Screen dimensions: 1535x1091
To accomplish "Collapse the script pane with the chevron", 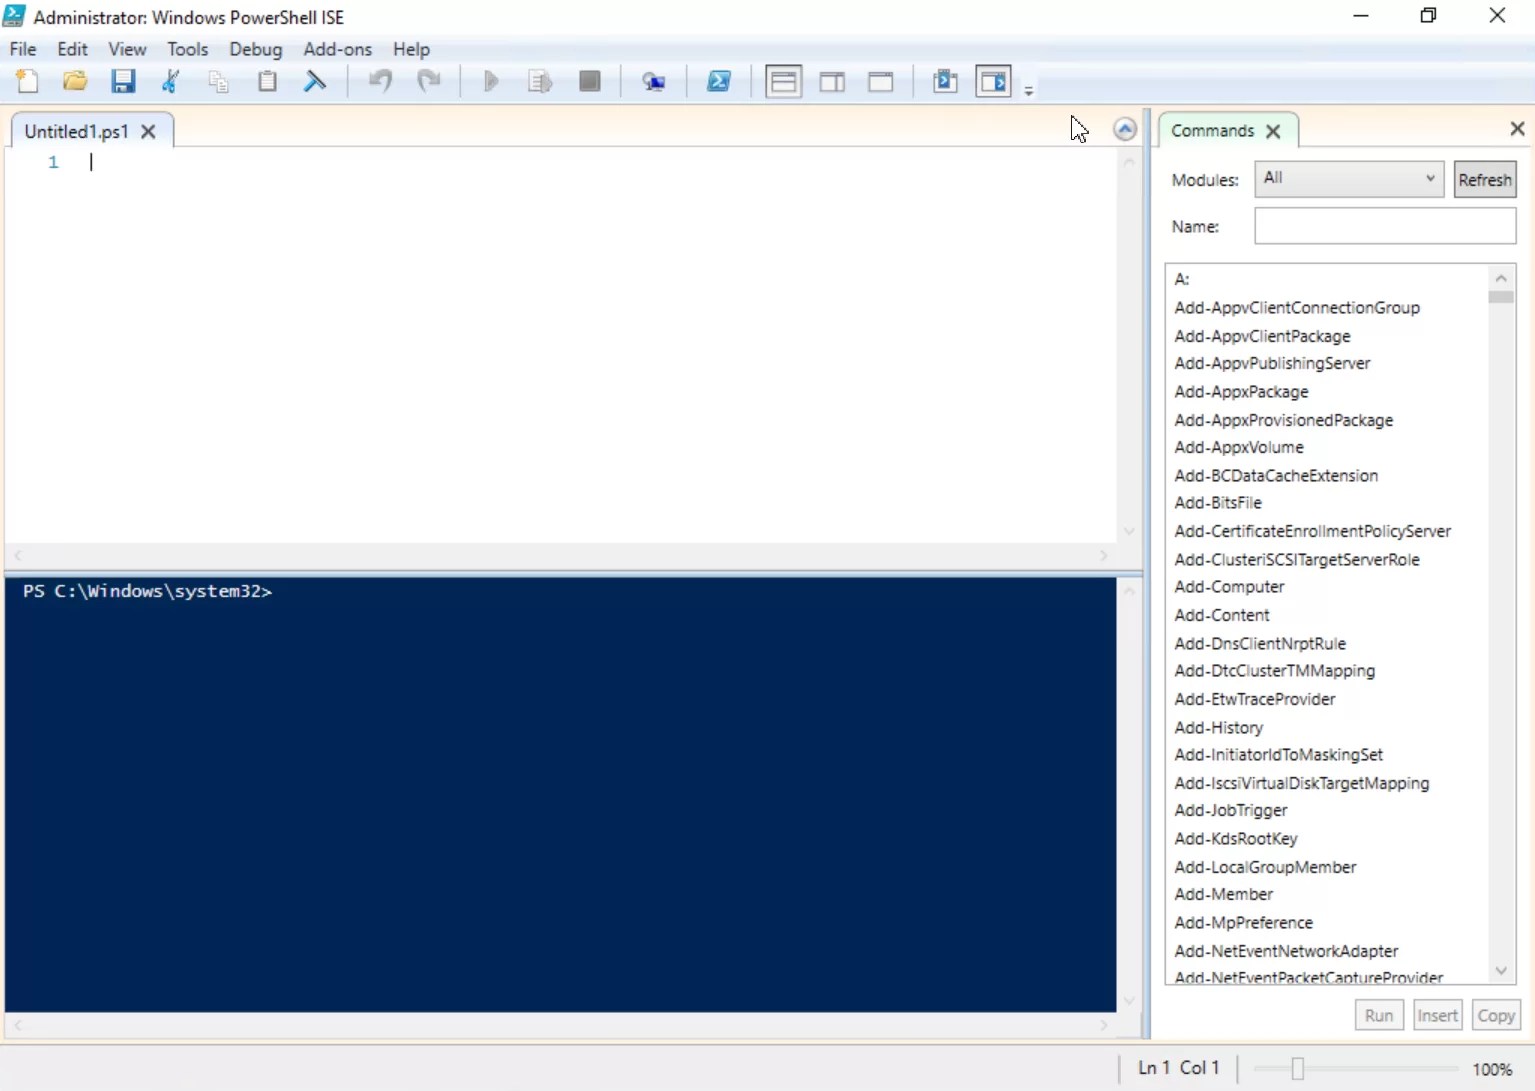I will click(1124, 128).
